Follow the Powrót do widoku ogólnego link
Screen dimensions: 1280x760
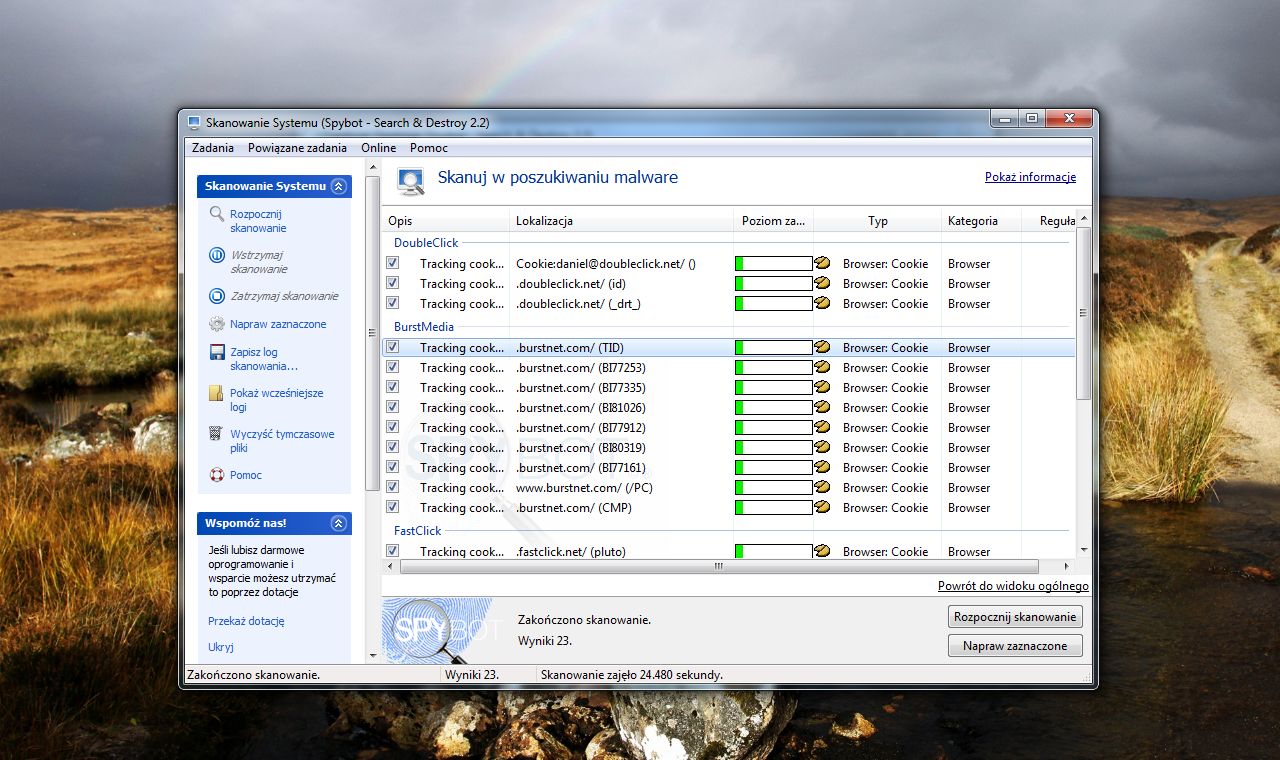click(1013, 586)
